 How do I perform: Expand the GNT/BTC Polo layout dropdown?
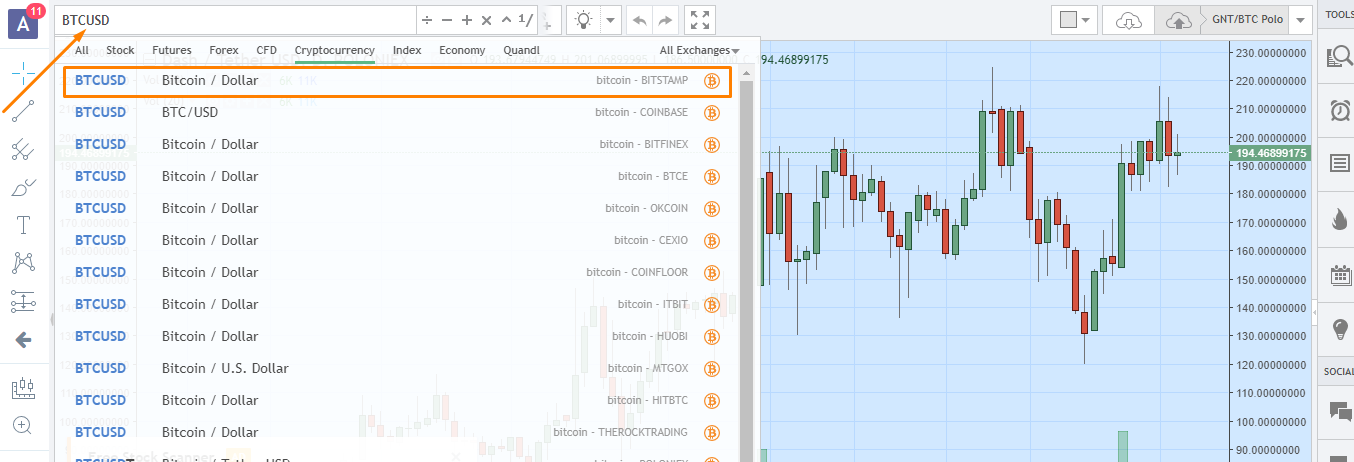[1299, 20]
